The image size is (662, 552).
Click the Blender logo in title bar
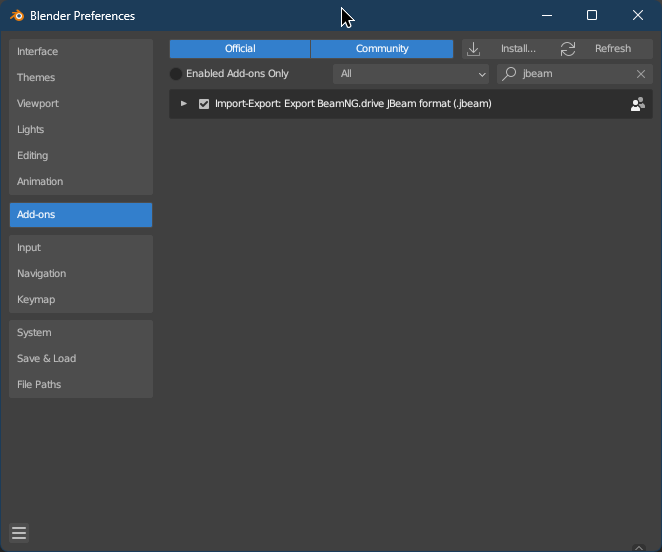point(17,16)
